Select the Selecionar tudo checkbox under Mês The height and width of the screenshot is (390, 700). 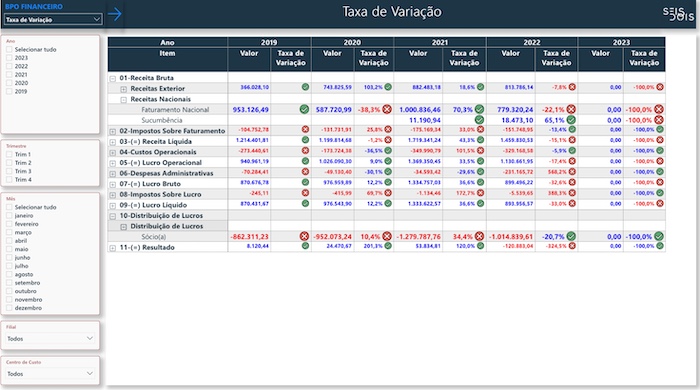9,207
